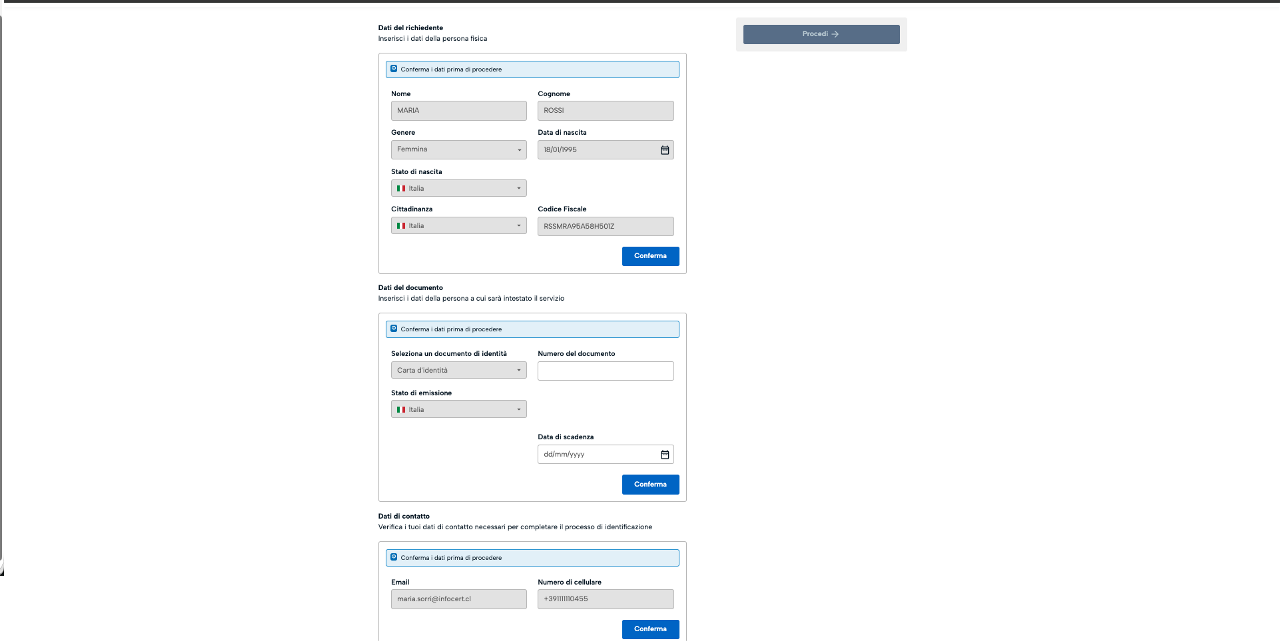Open the Stato di emissione dropdown
This screenshot has width=1280, height=641.
point(458,409)
